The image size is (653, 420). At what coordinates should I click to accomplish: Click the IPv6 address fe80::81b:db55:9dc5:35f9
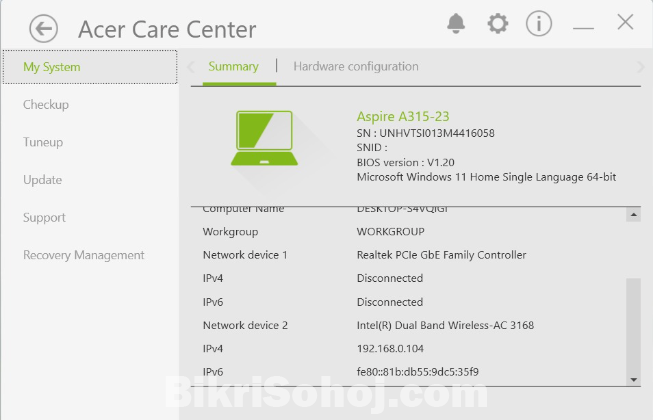coord(418,372)
